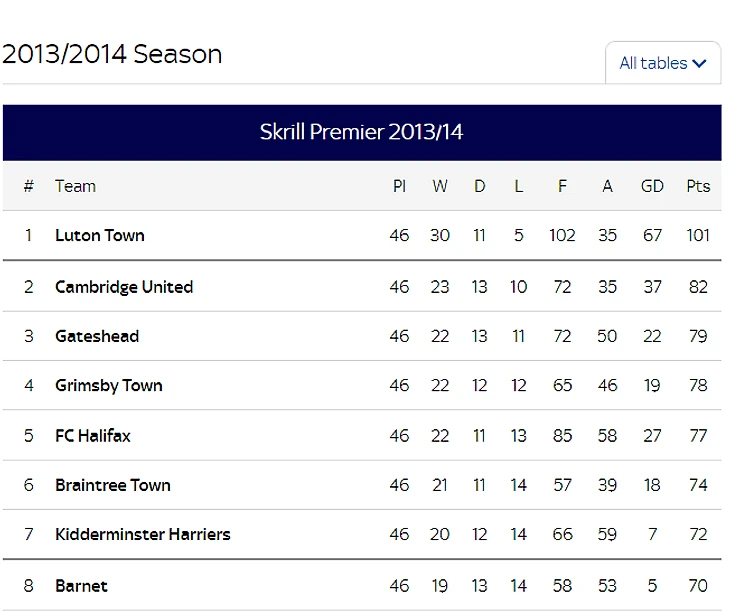Click the Gateshead team name
This screenshot has height=612, width=730.
click(97, 336)
